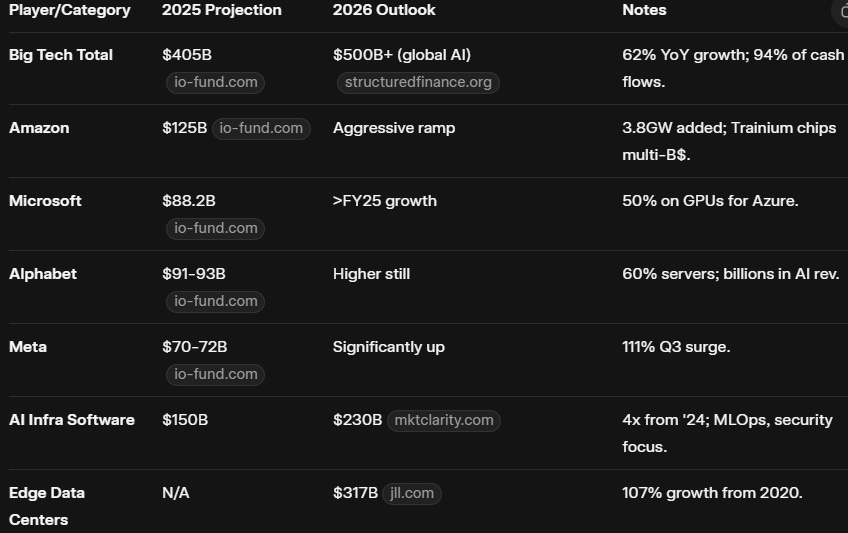
Task: Click the copy table icon at top-right
Action: coord(841,10)
